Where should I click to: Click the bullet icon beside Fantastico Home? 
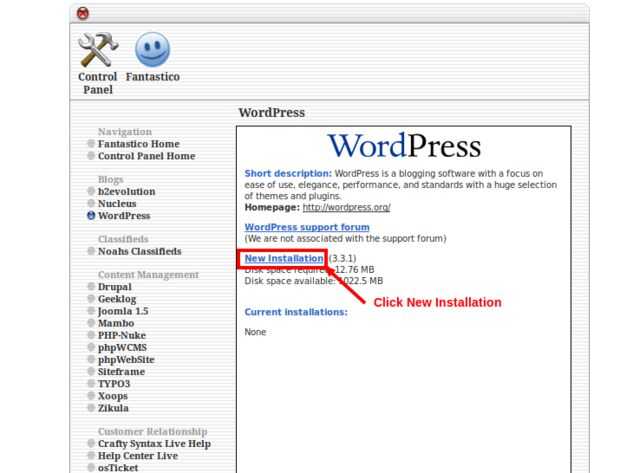coord(91,144)
